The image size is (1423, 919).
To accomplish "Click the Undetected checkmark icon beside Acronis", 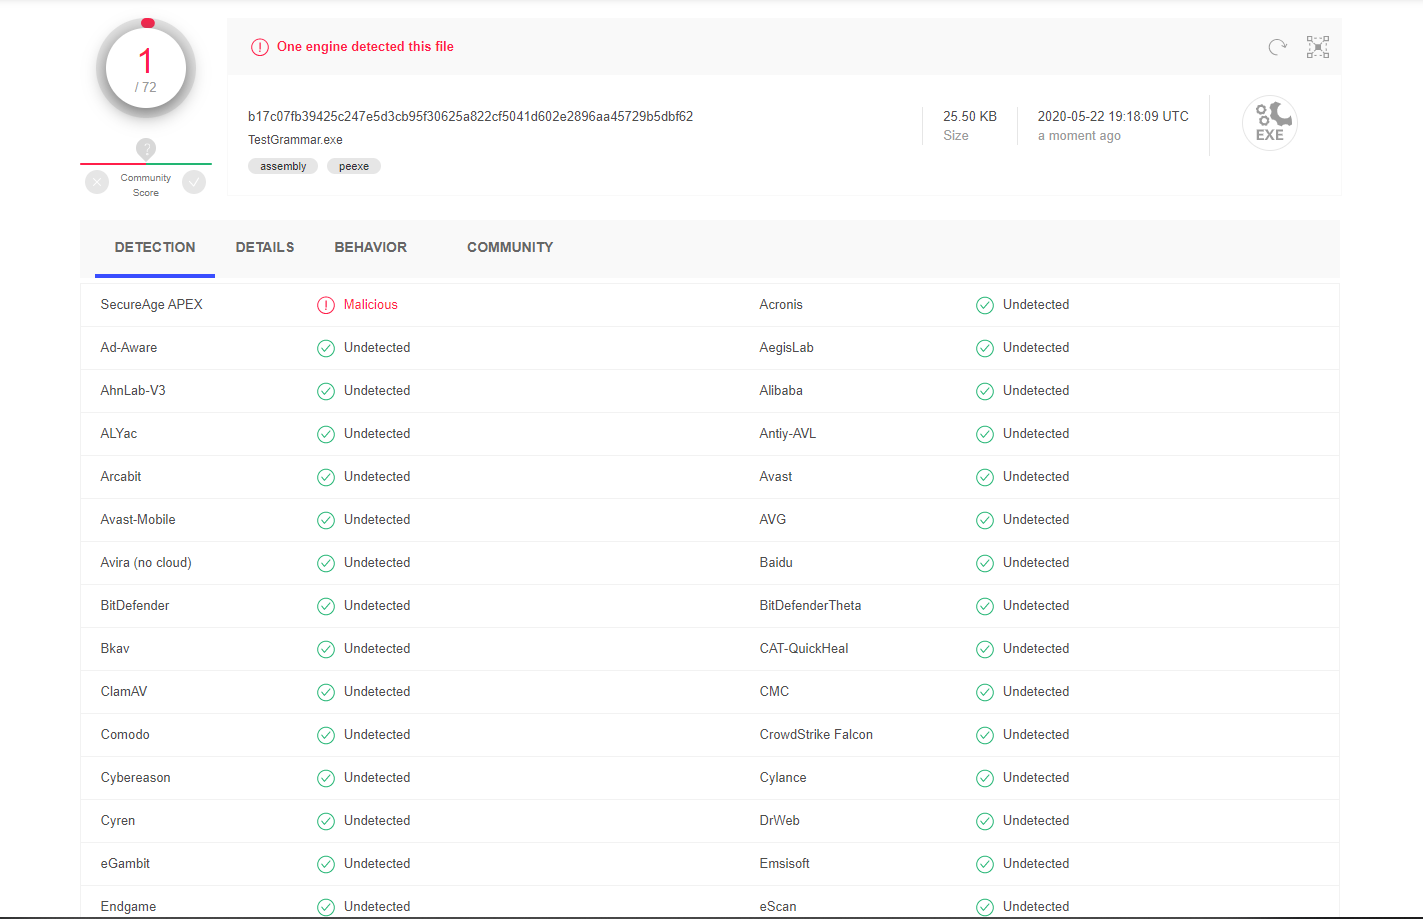I will (x=985, y=305).
